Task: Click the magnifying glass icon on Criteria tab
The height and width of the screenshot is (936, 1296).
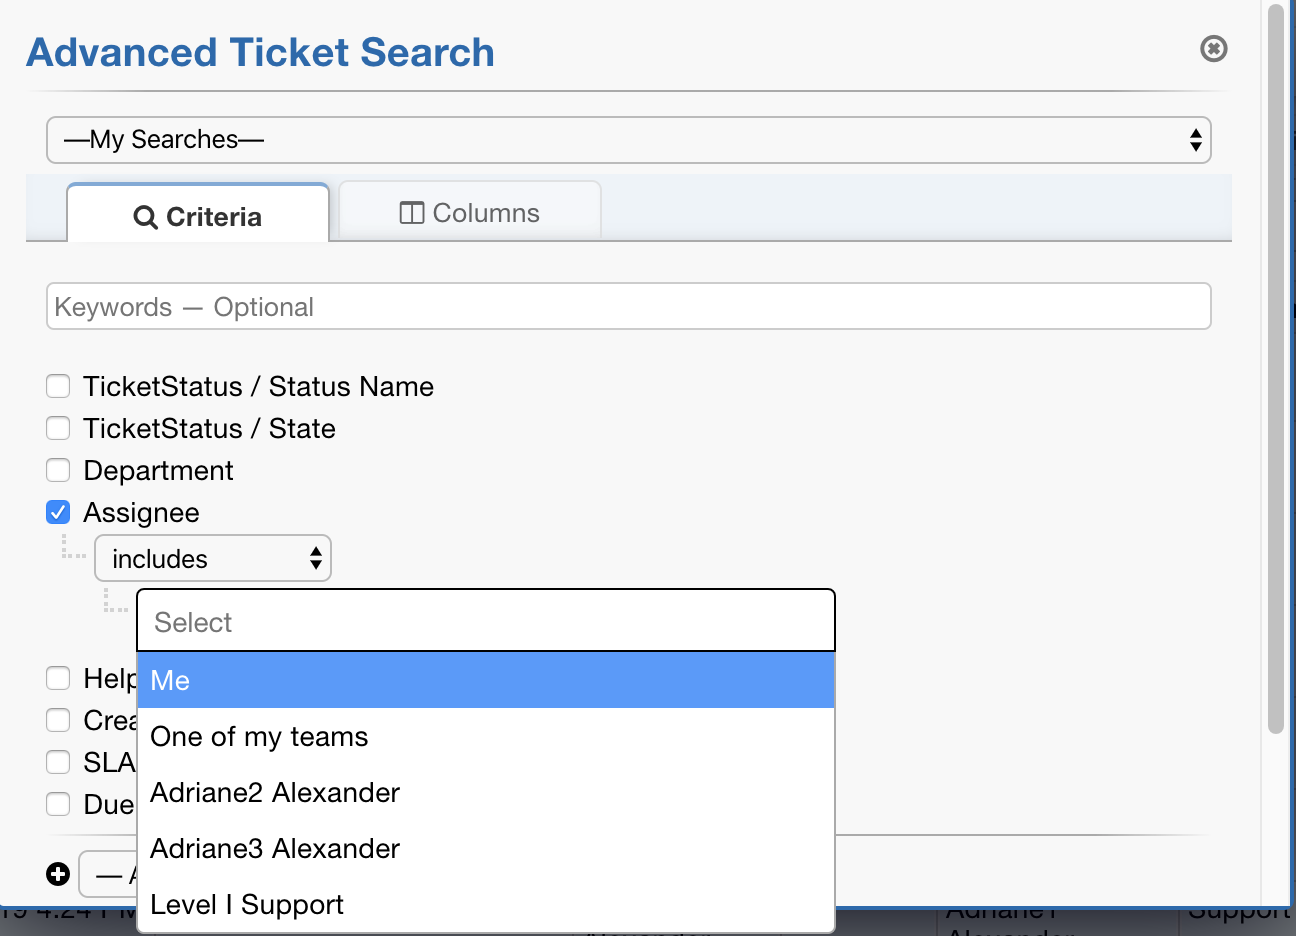Action: [148, 215]
